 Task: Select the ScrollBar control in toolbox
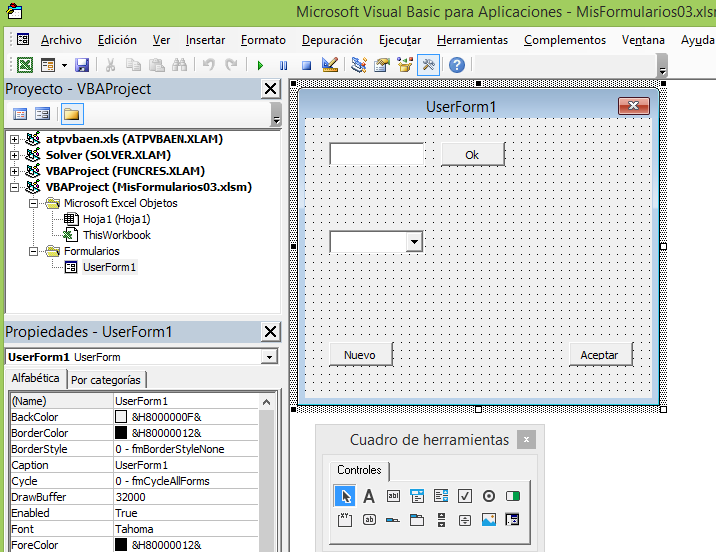(x=441, y=520)
